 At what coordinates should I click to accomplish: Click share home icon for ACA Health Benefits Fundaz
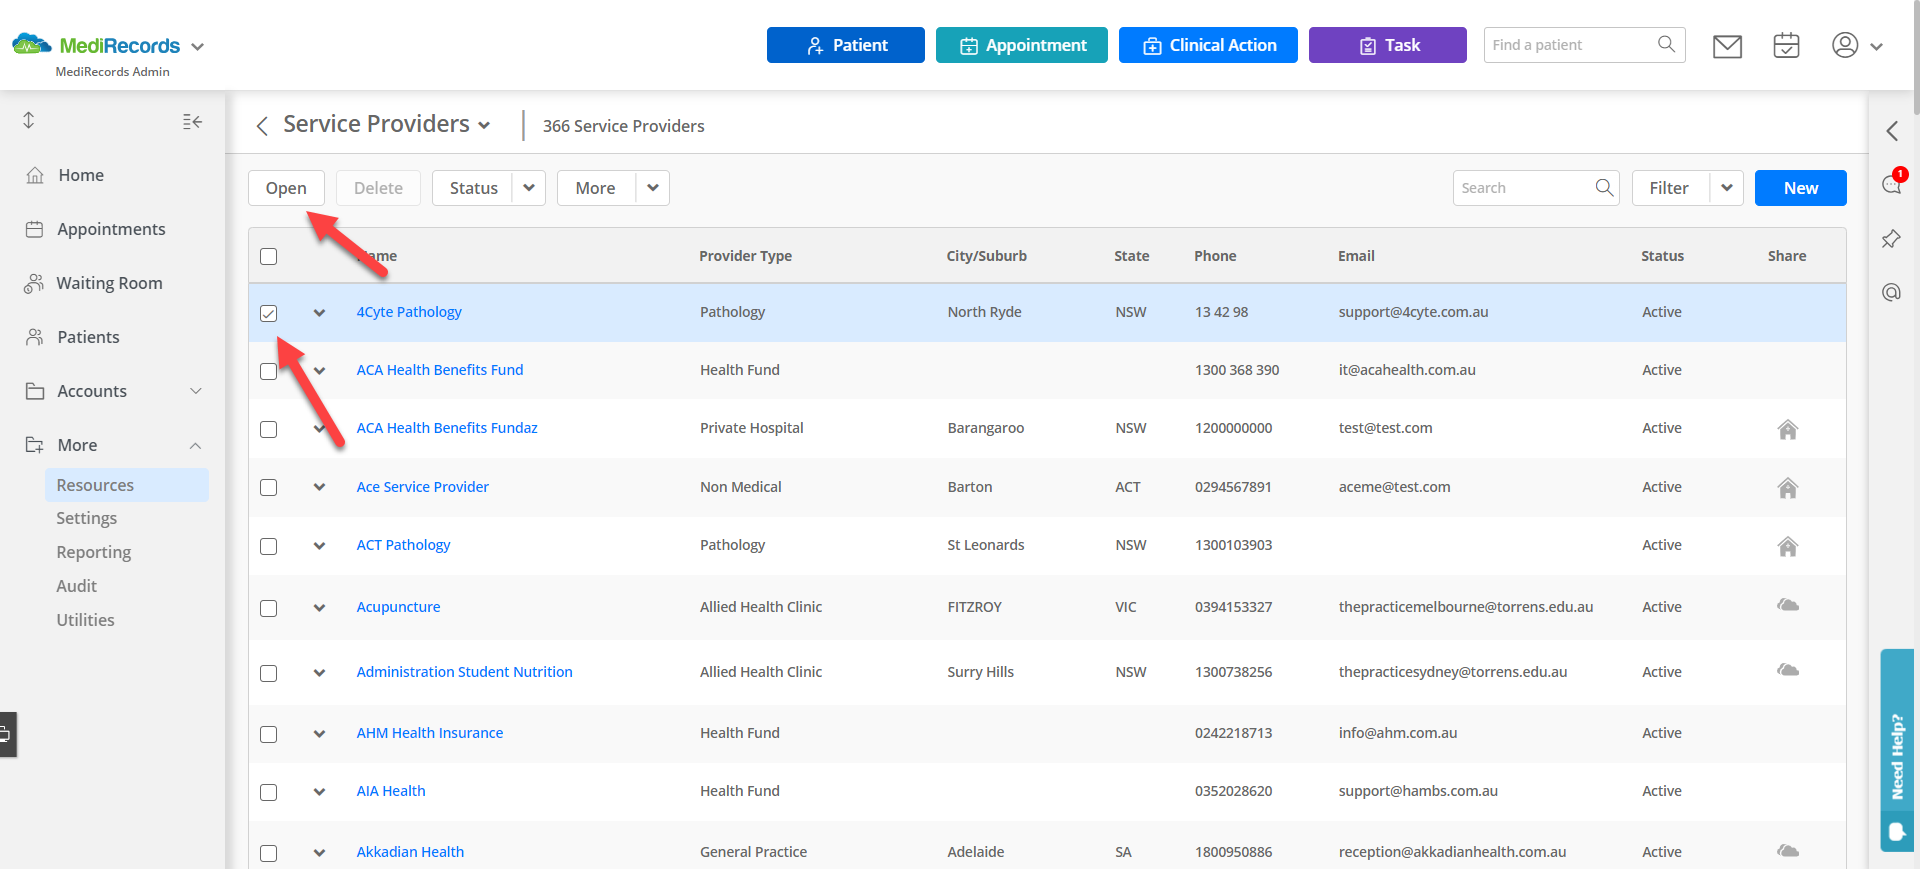point(1788,429)
